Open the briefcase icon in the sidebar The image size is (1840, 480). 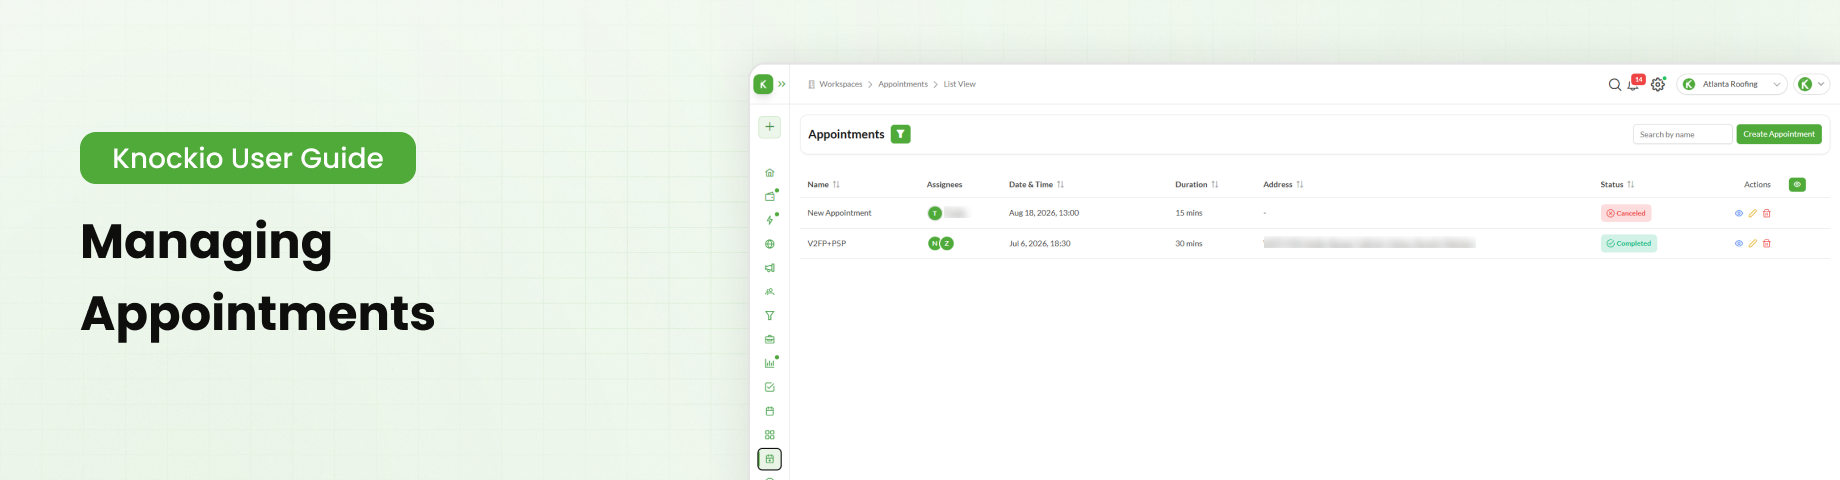pos(769,340)
